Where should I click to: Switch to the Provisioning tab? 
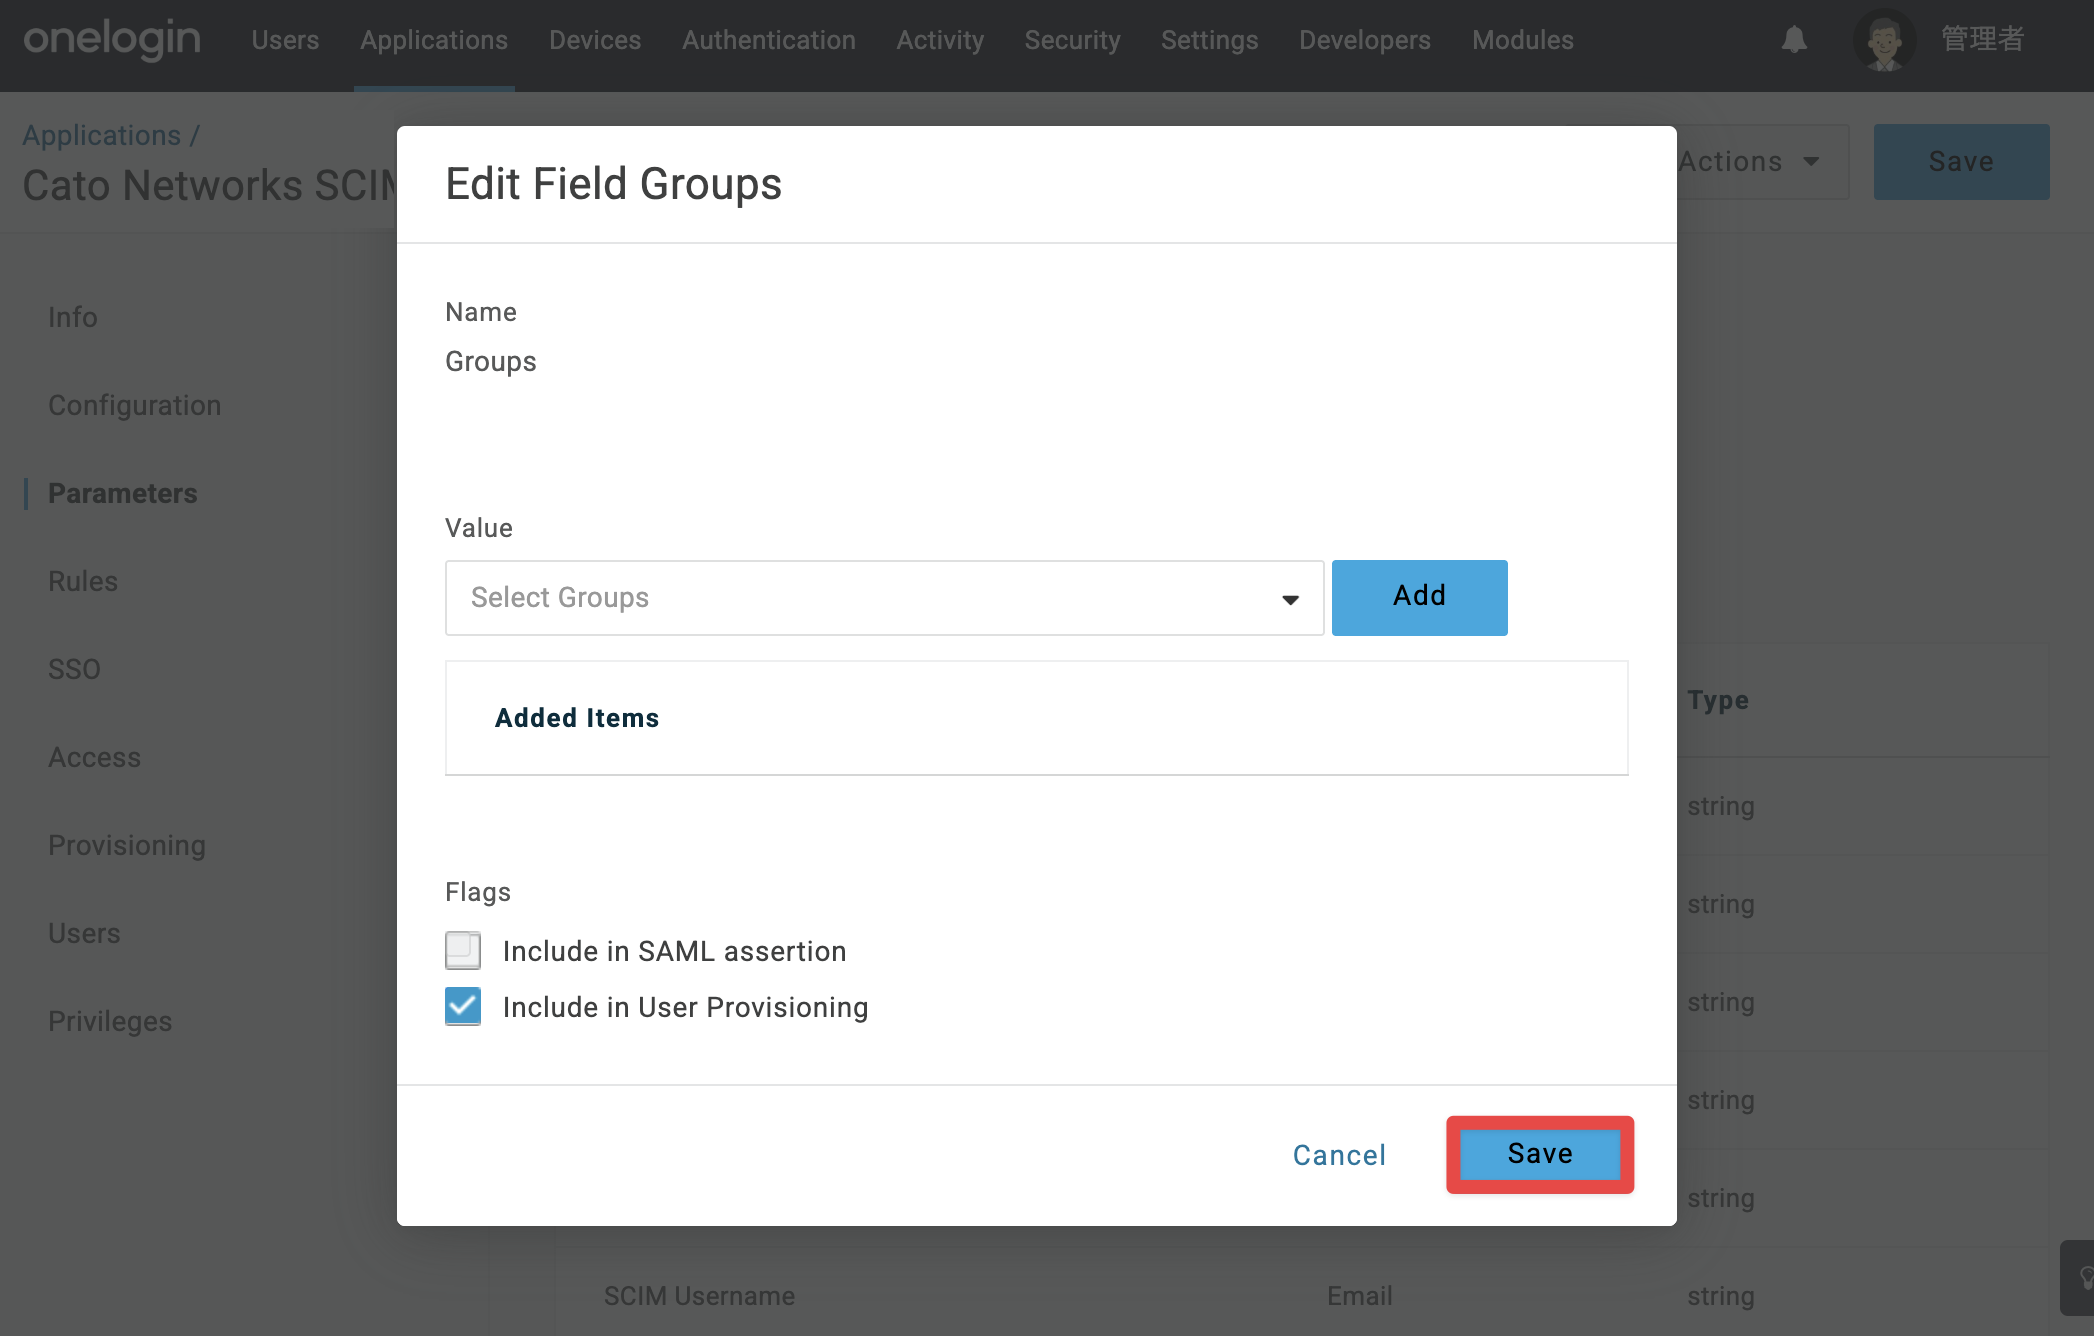[127, 845]
